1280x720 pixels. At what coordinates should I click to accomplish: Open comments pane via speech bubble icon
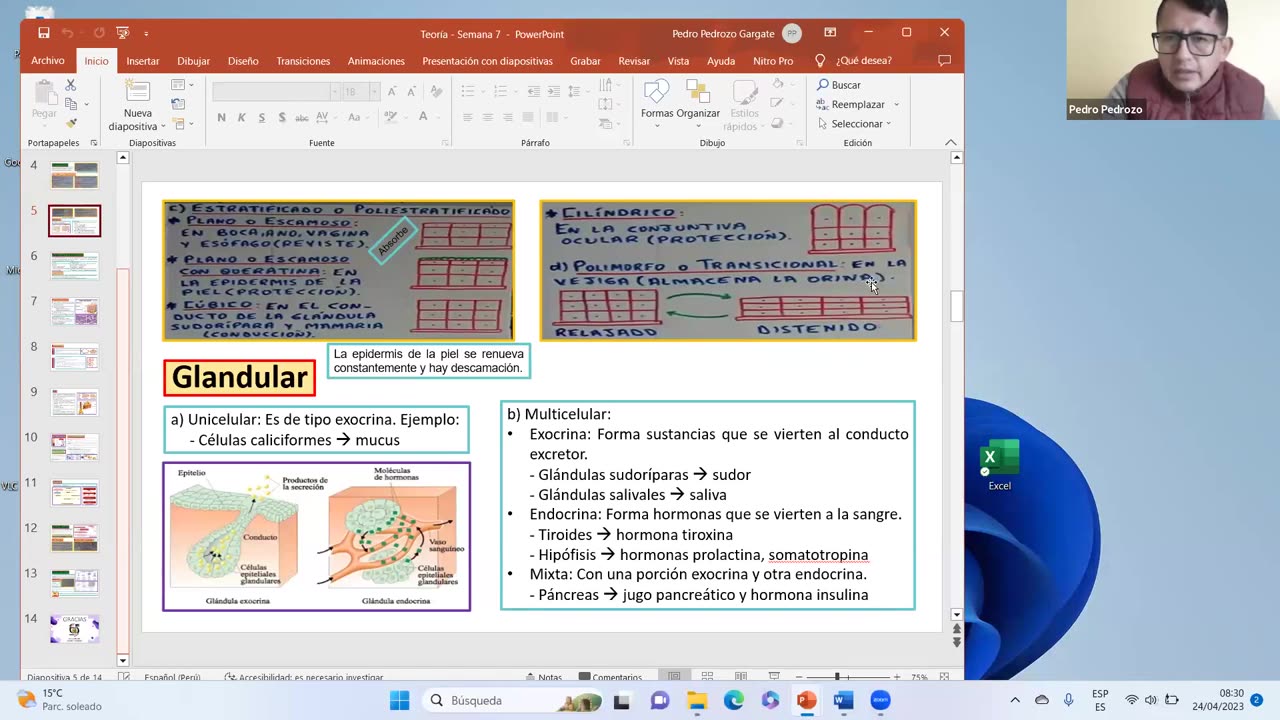click(x=944, y=61)
